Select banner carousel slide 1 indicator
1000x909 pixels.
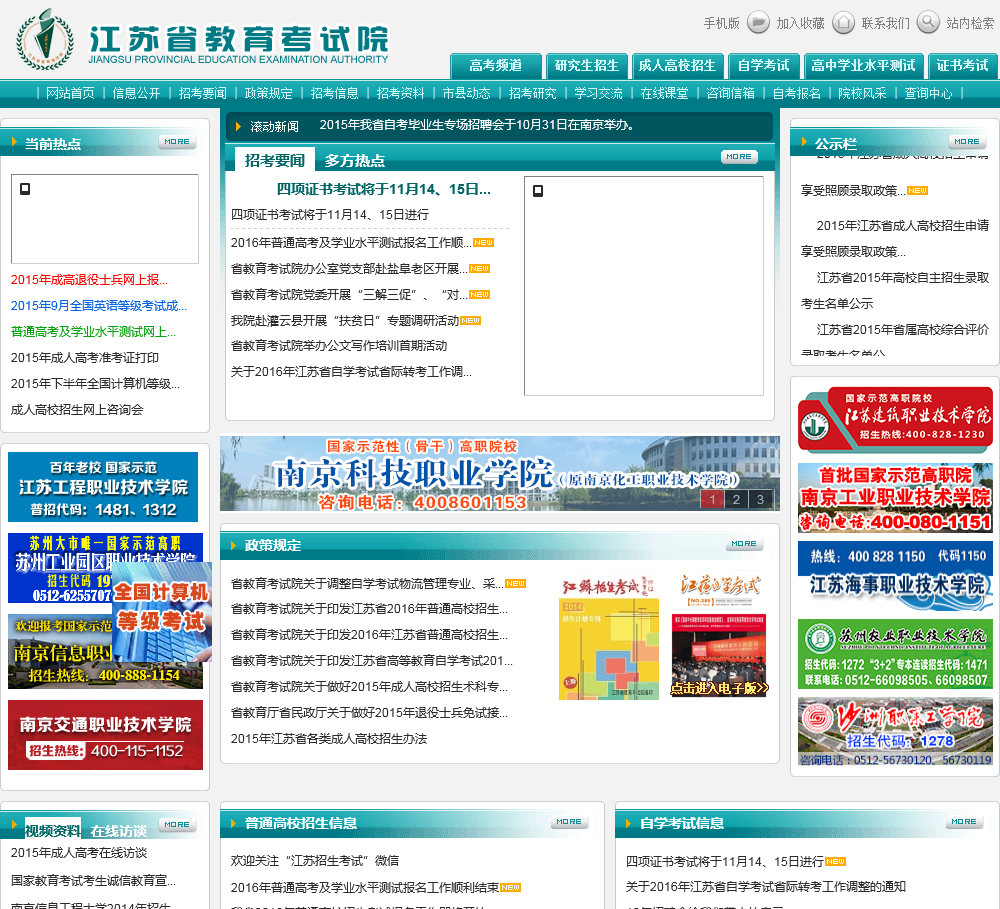[712, 500]
